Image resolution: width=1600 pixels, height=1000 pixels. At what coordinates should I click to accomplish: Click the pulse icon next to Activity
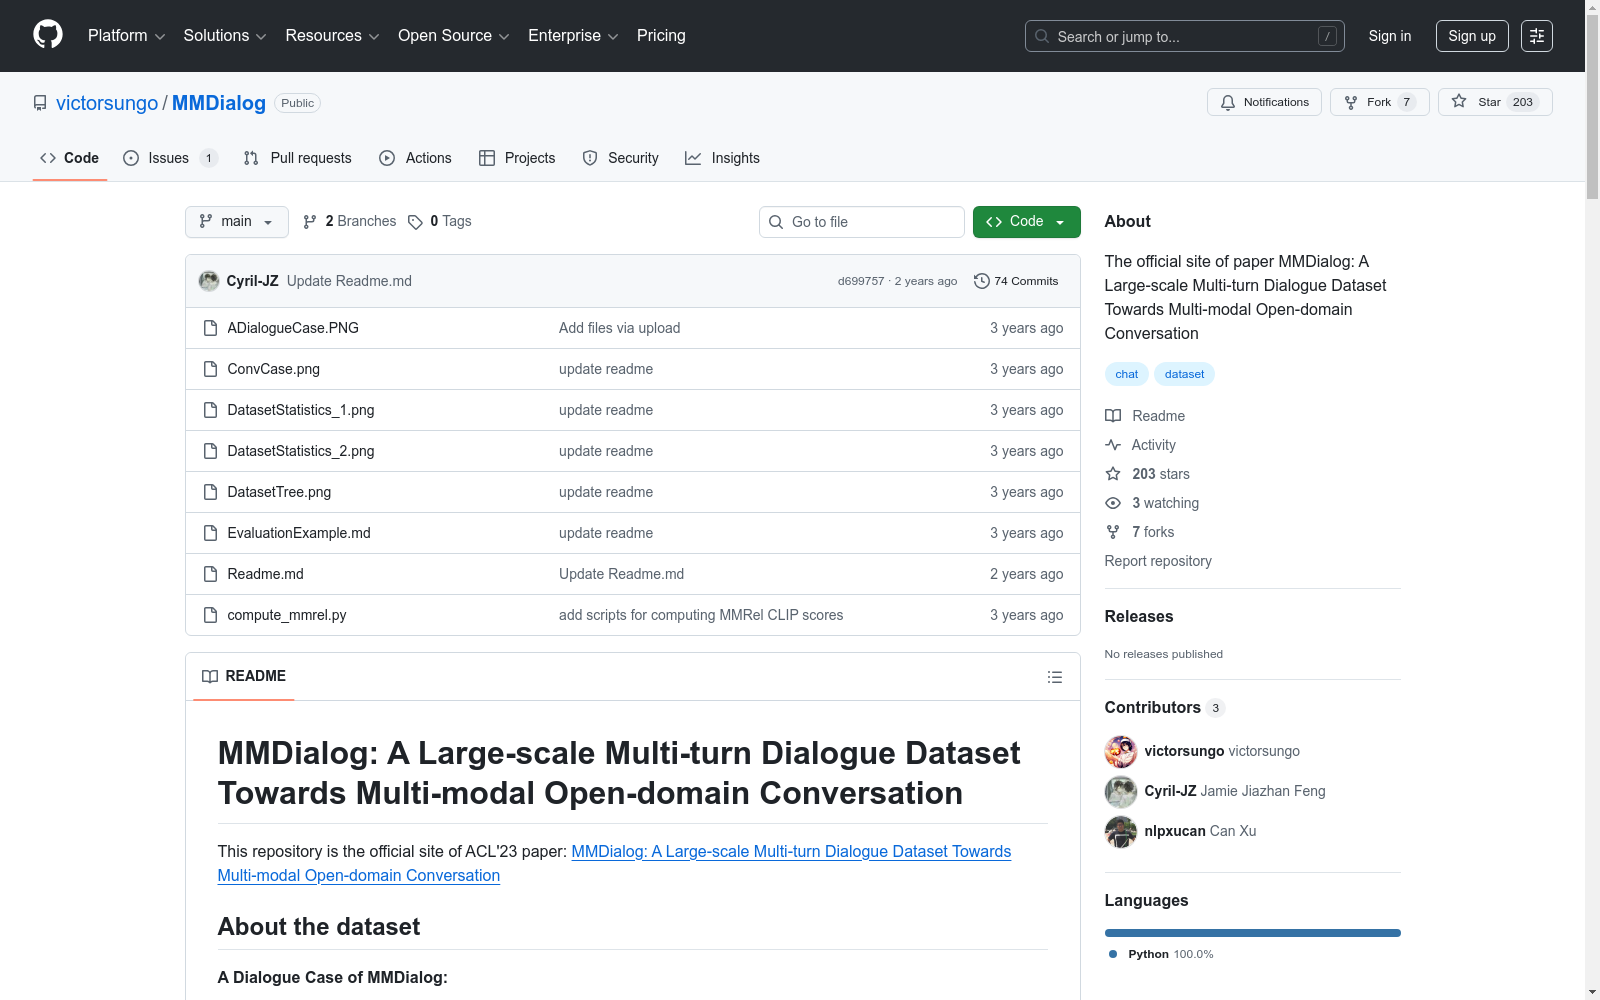tap(1113, 445)
